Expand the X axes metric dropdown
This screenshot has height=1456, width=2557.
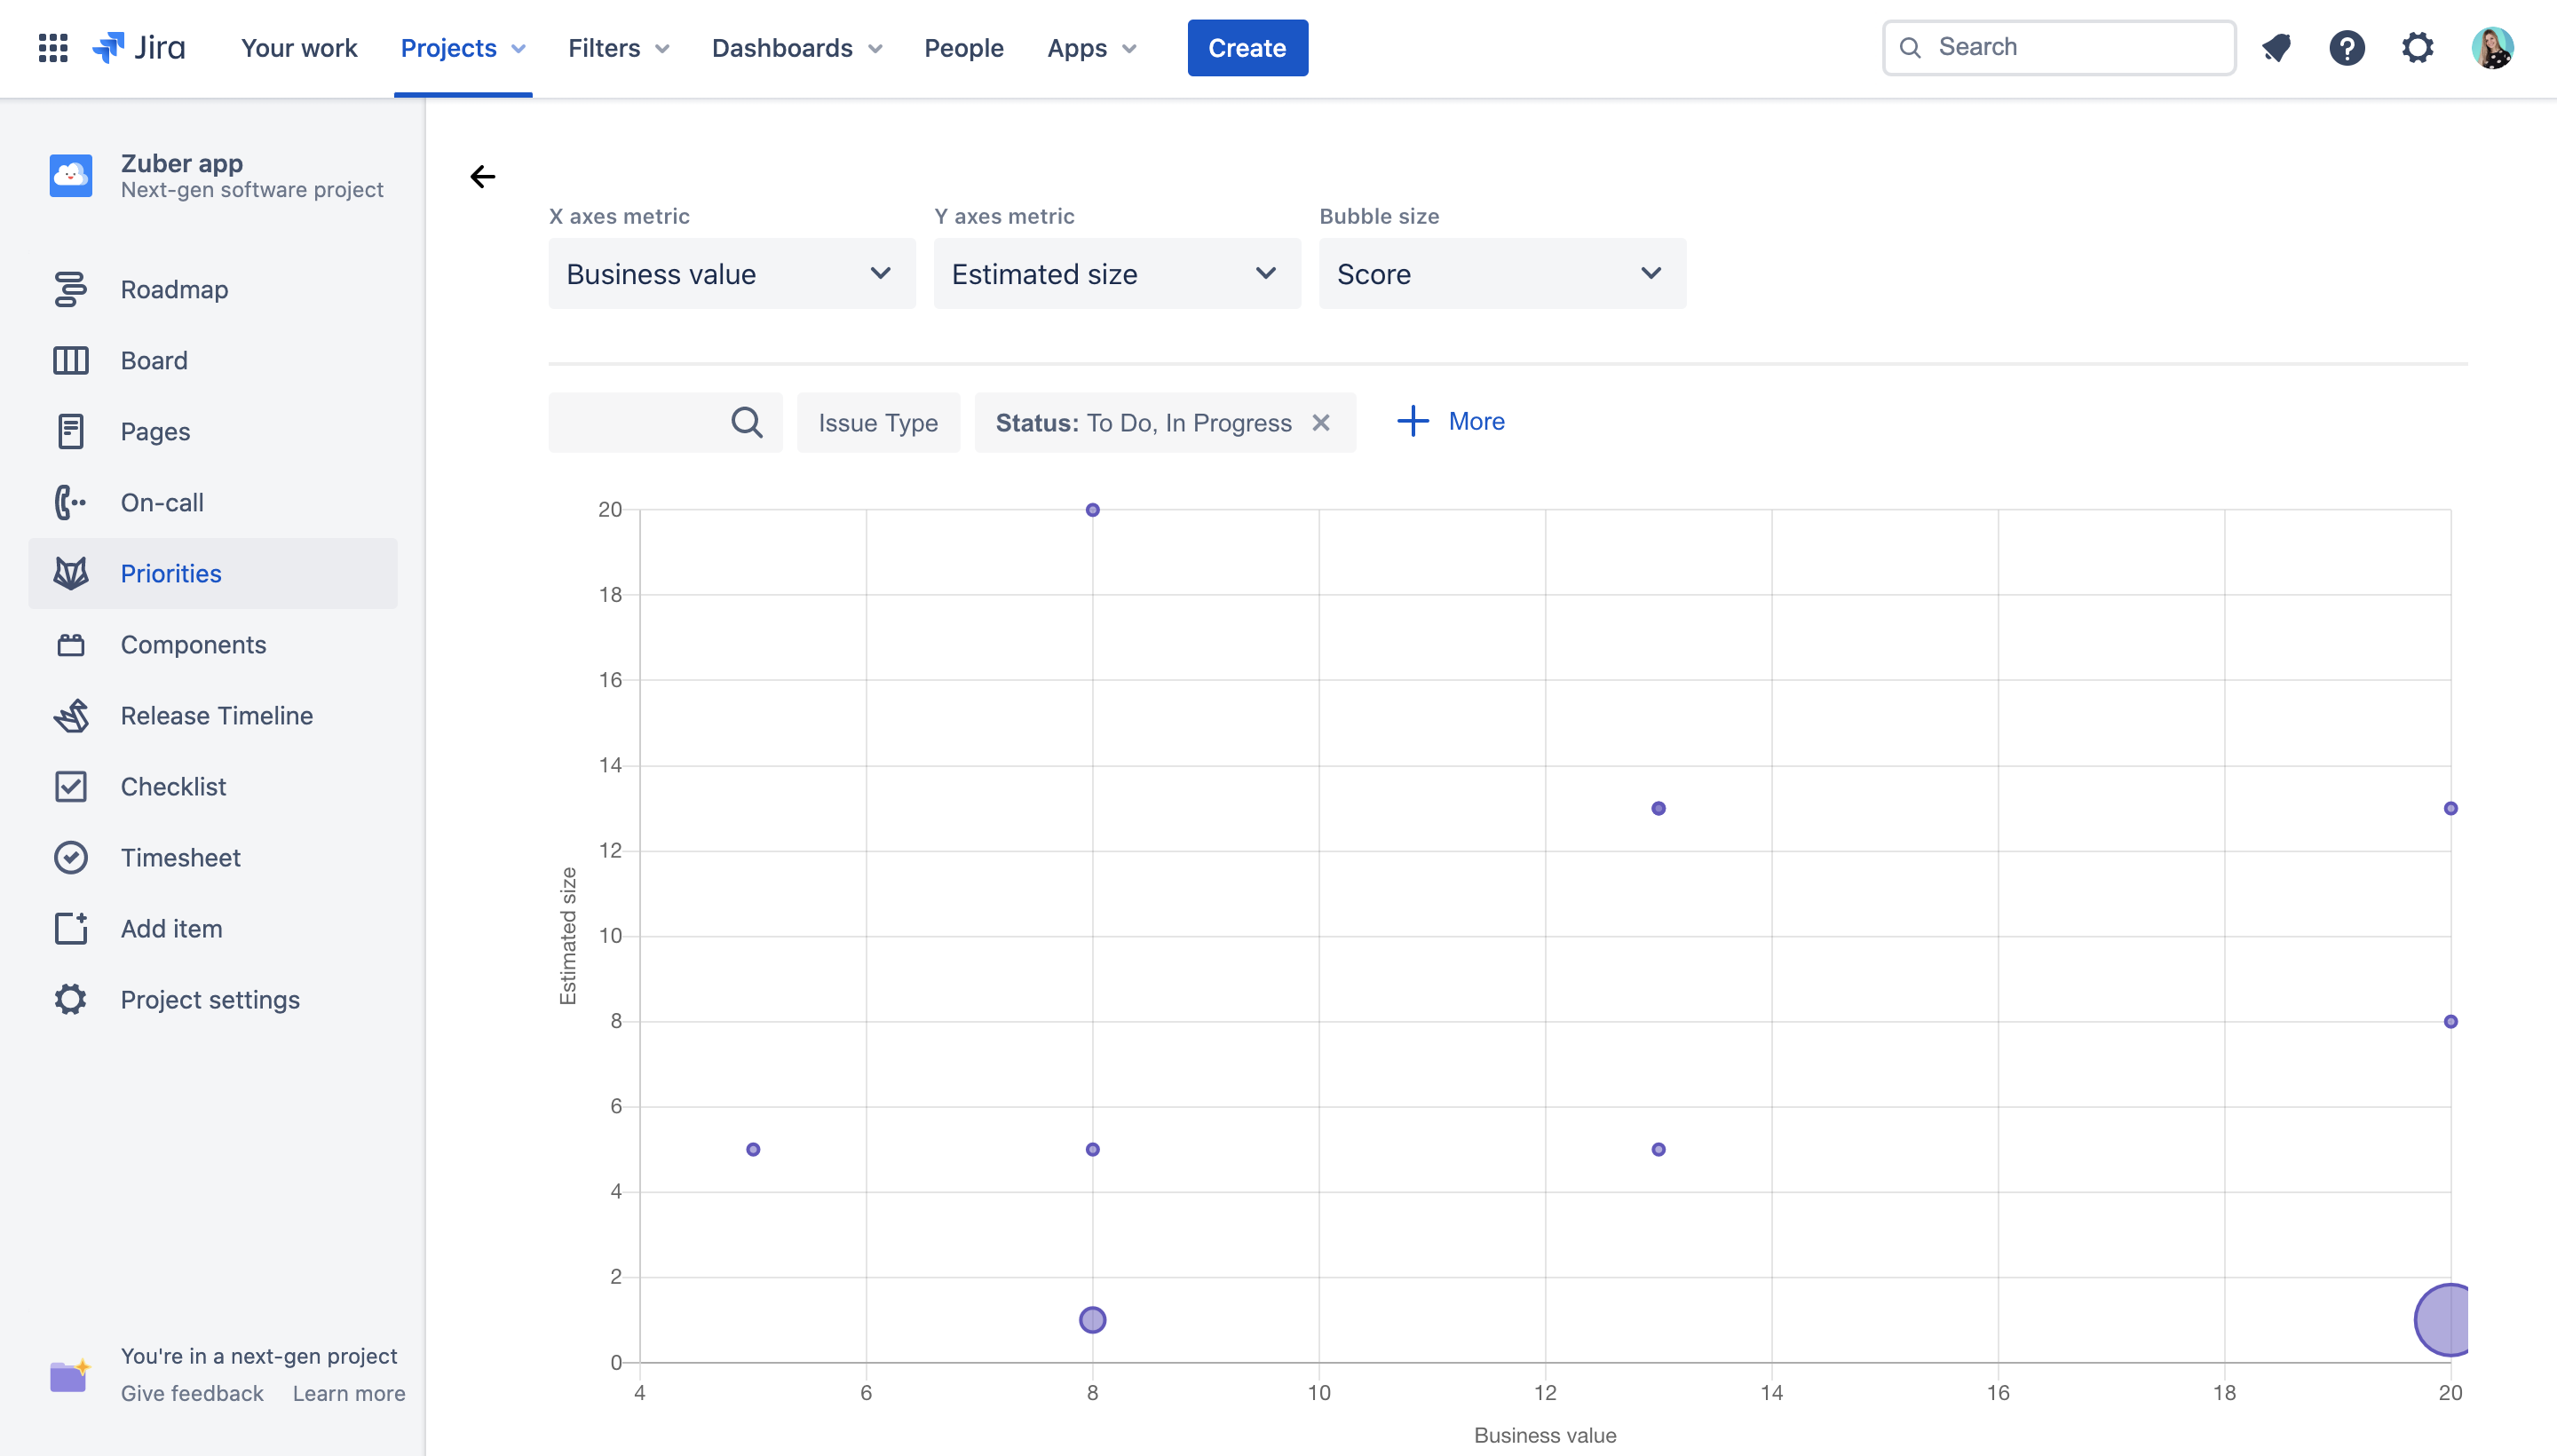click(731, 273)
